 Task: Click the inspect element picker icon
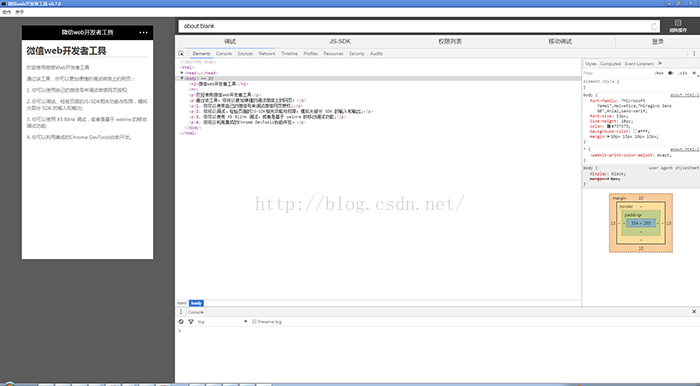[x=181, y=53]
